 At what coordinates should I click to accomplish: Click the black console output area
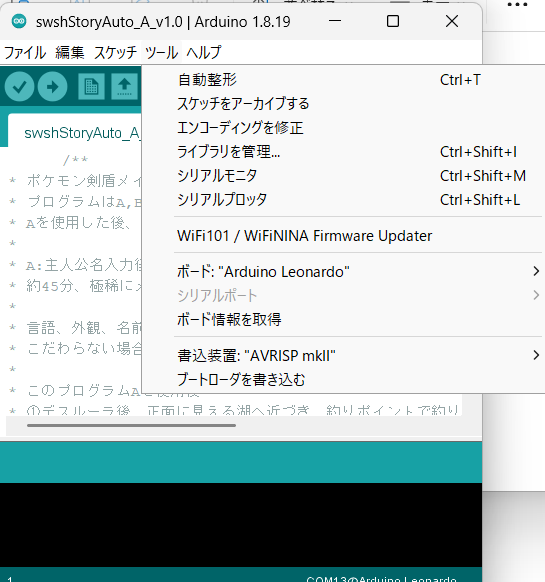241,524
